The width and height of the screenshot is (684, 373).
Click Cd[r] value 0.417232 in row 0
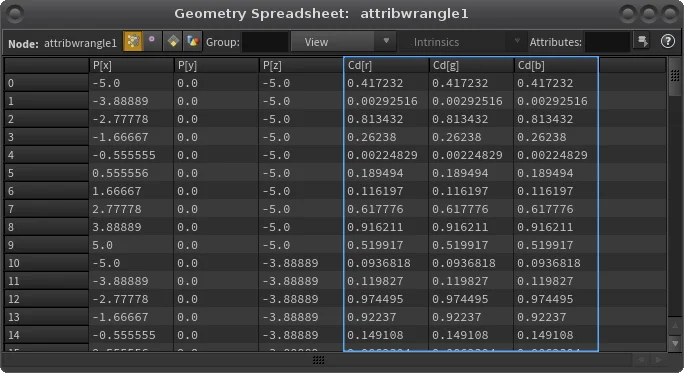point(375,83)
